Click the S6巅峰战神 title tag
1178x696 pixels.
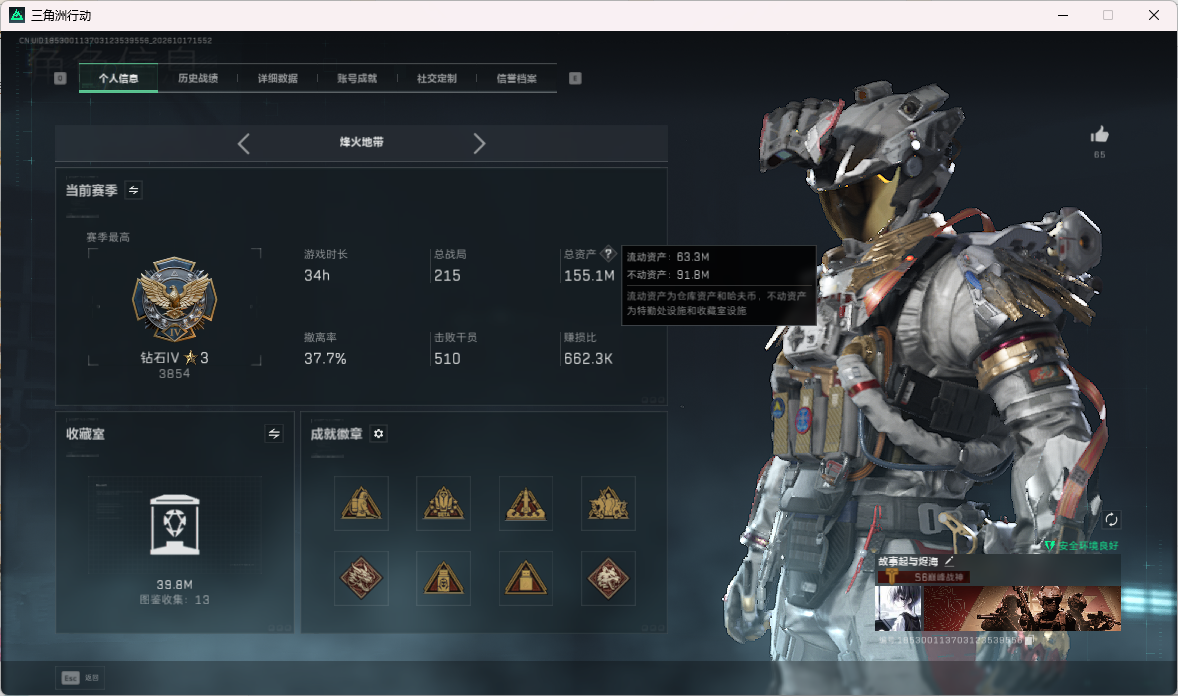tap(924, 577)
